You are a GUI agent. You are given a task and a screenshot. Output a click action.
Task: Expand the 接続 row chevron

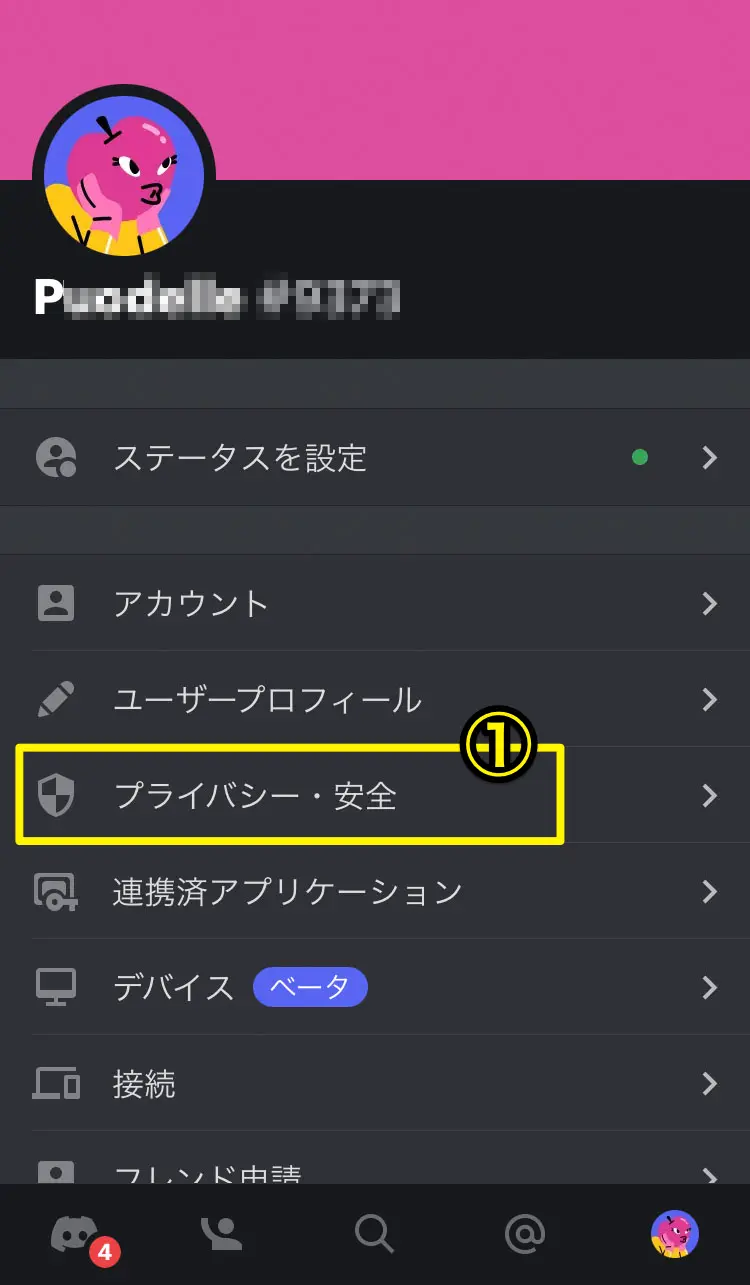[x=710, y=1083]
